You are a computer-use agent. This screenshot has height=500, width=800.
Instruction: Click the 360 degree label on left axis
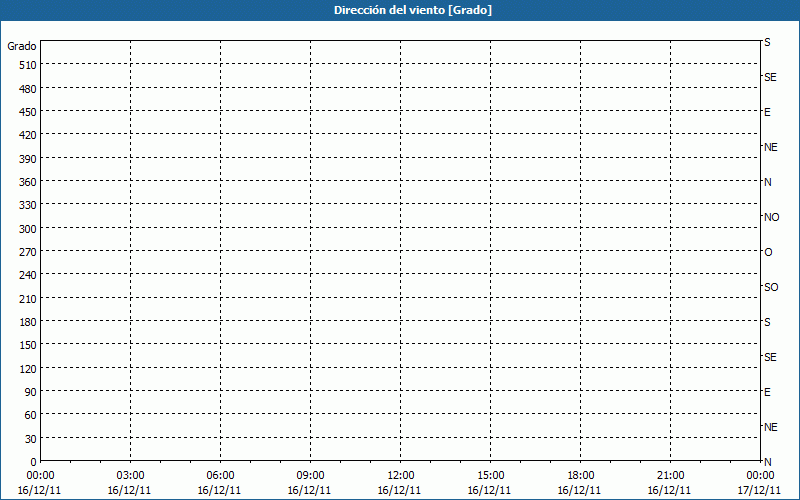point(26,182)
